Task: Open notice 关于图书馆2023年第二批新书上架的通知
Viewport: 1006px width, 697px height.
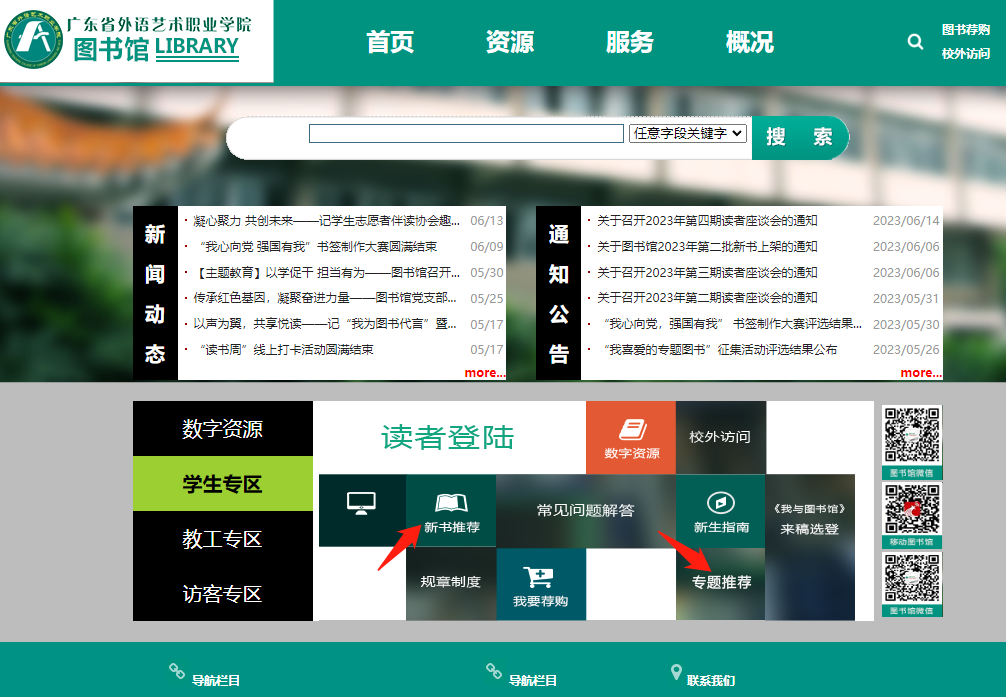Action: [x=707, y=247]
